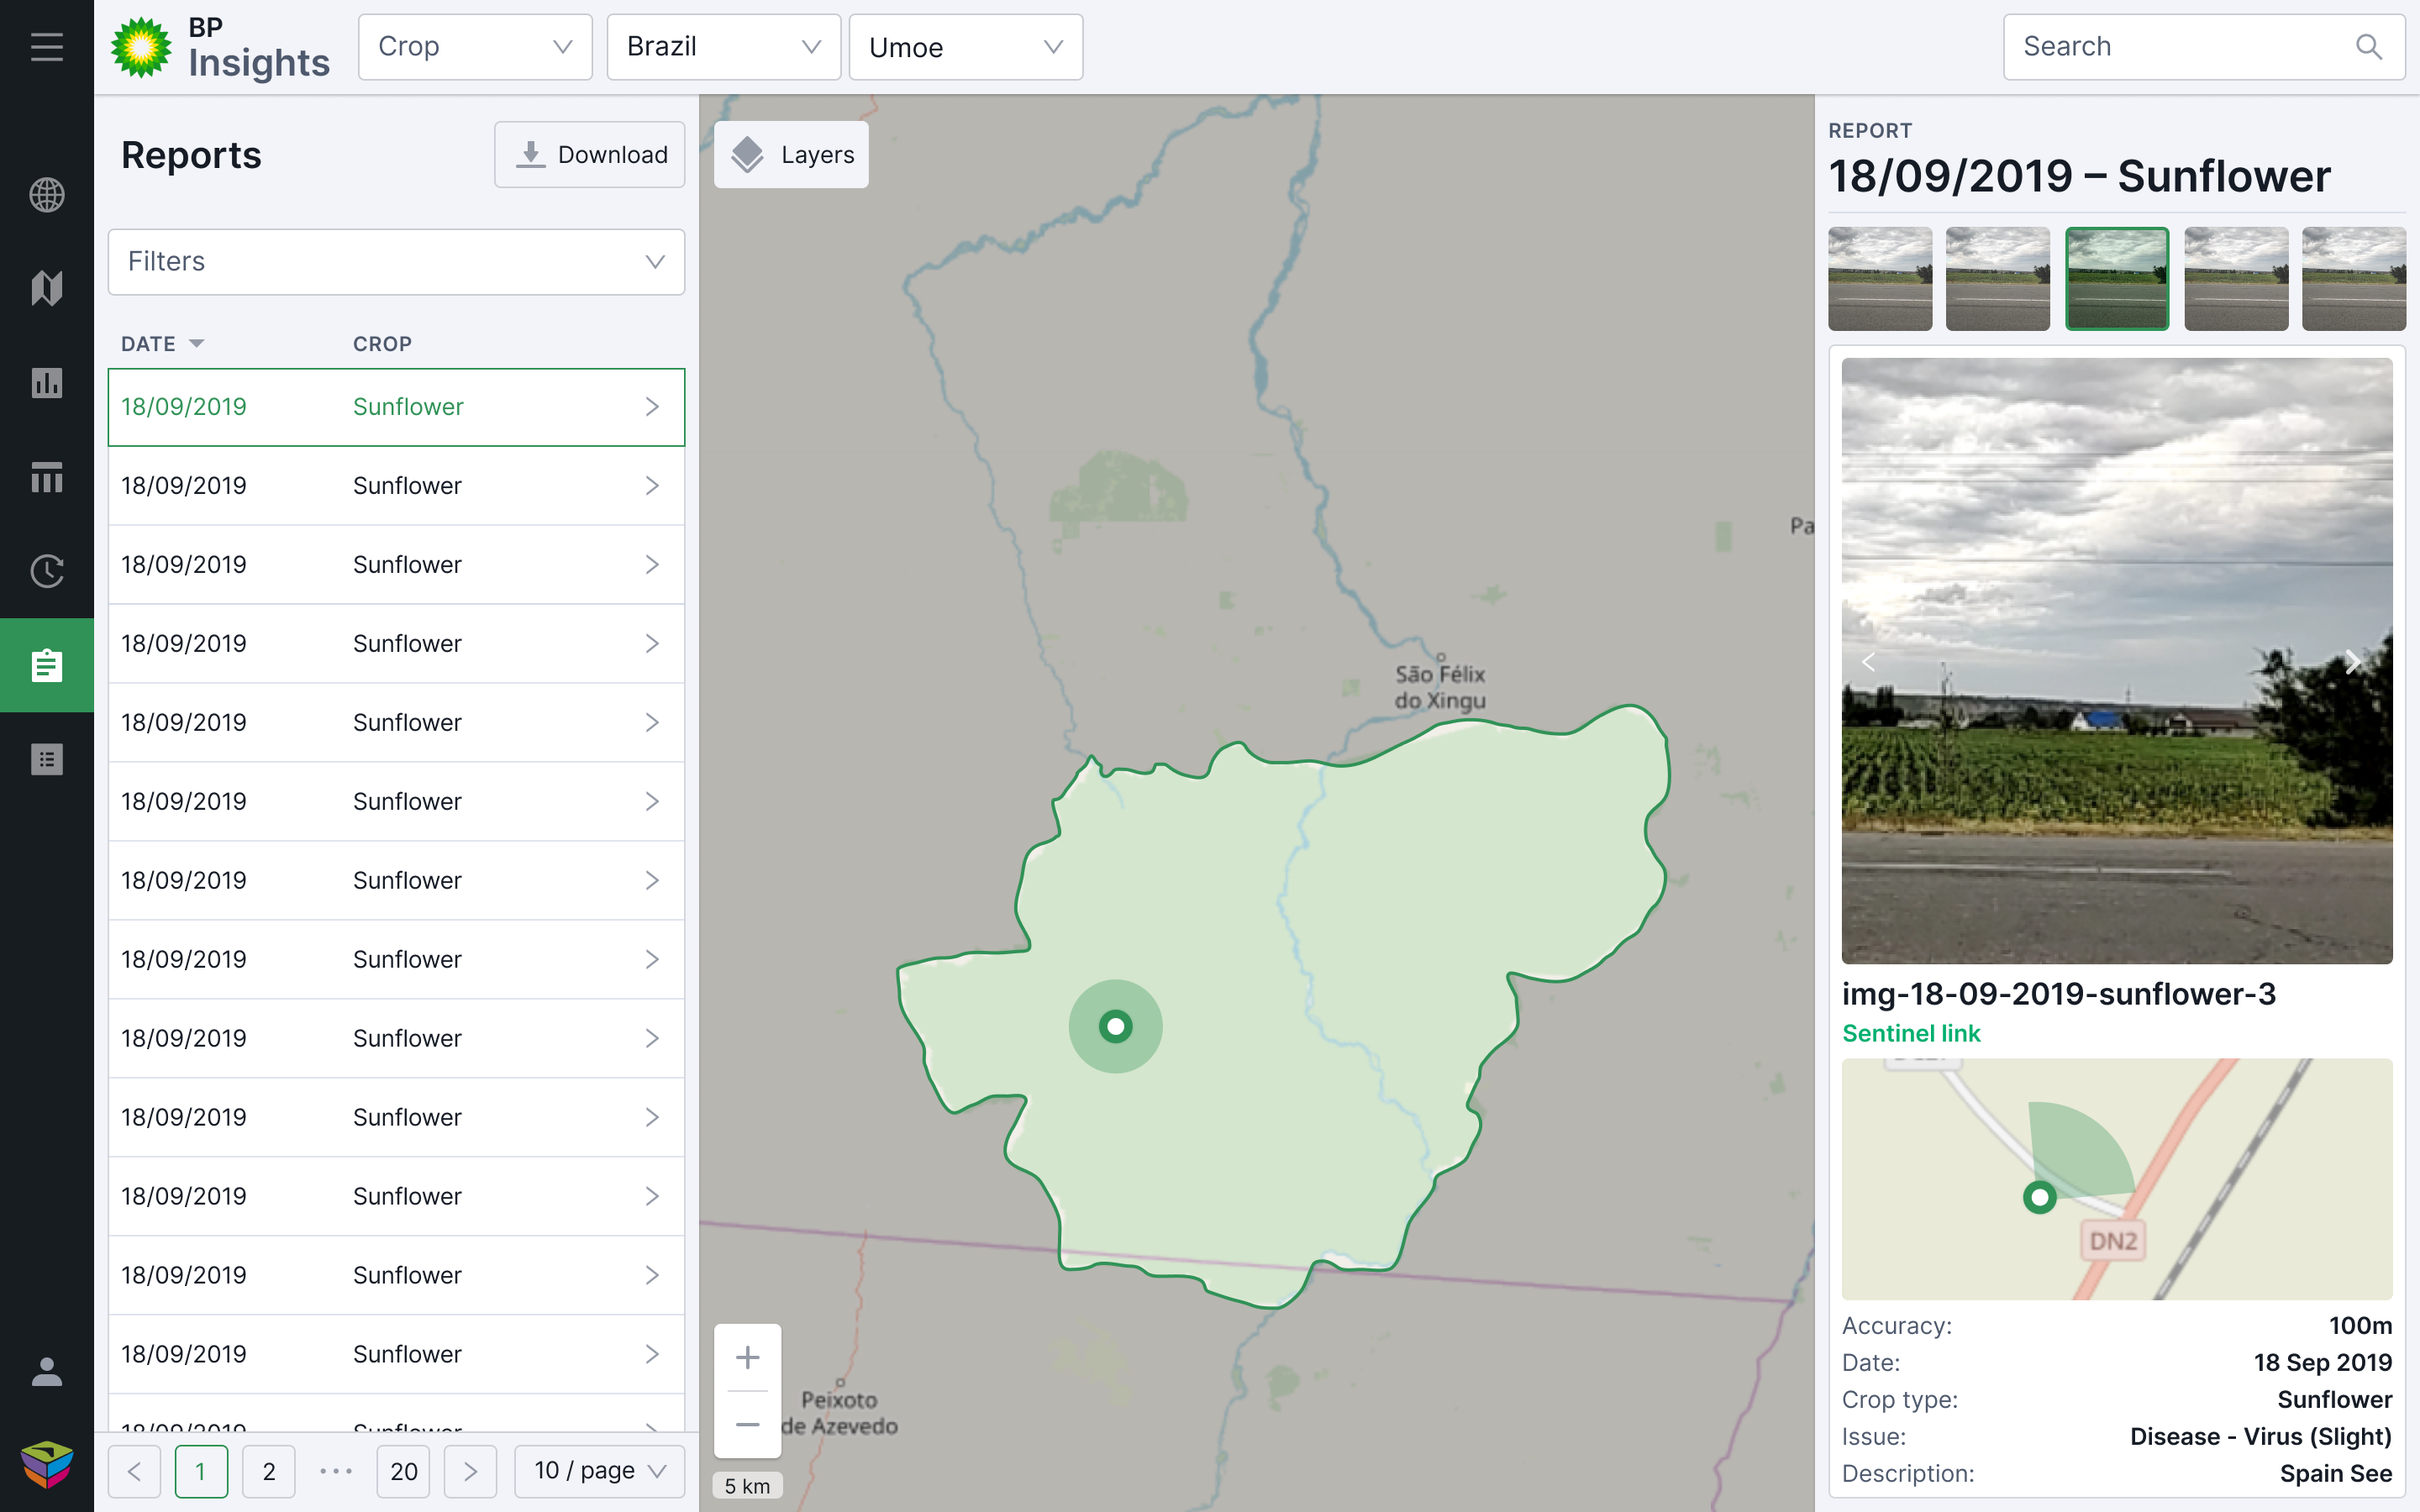
Task: Open the Sentinel link
Action: click(x=1911, y=1033)
